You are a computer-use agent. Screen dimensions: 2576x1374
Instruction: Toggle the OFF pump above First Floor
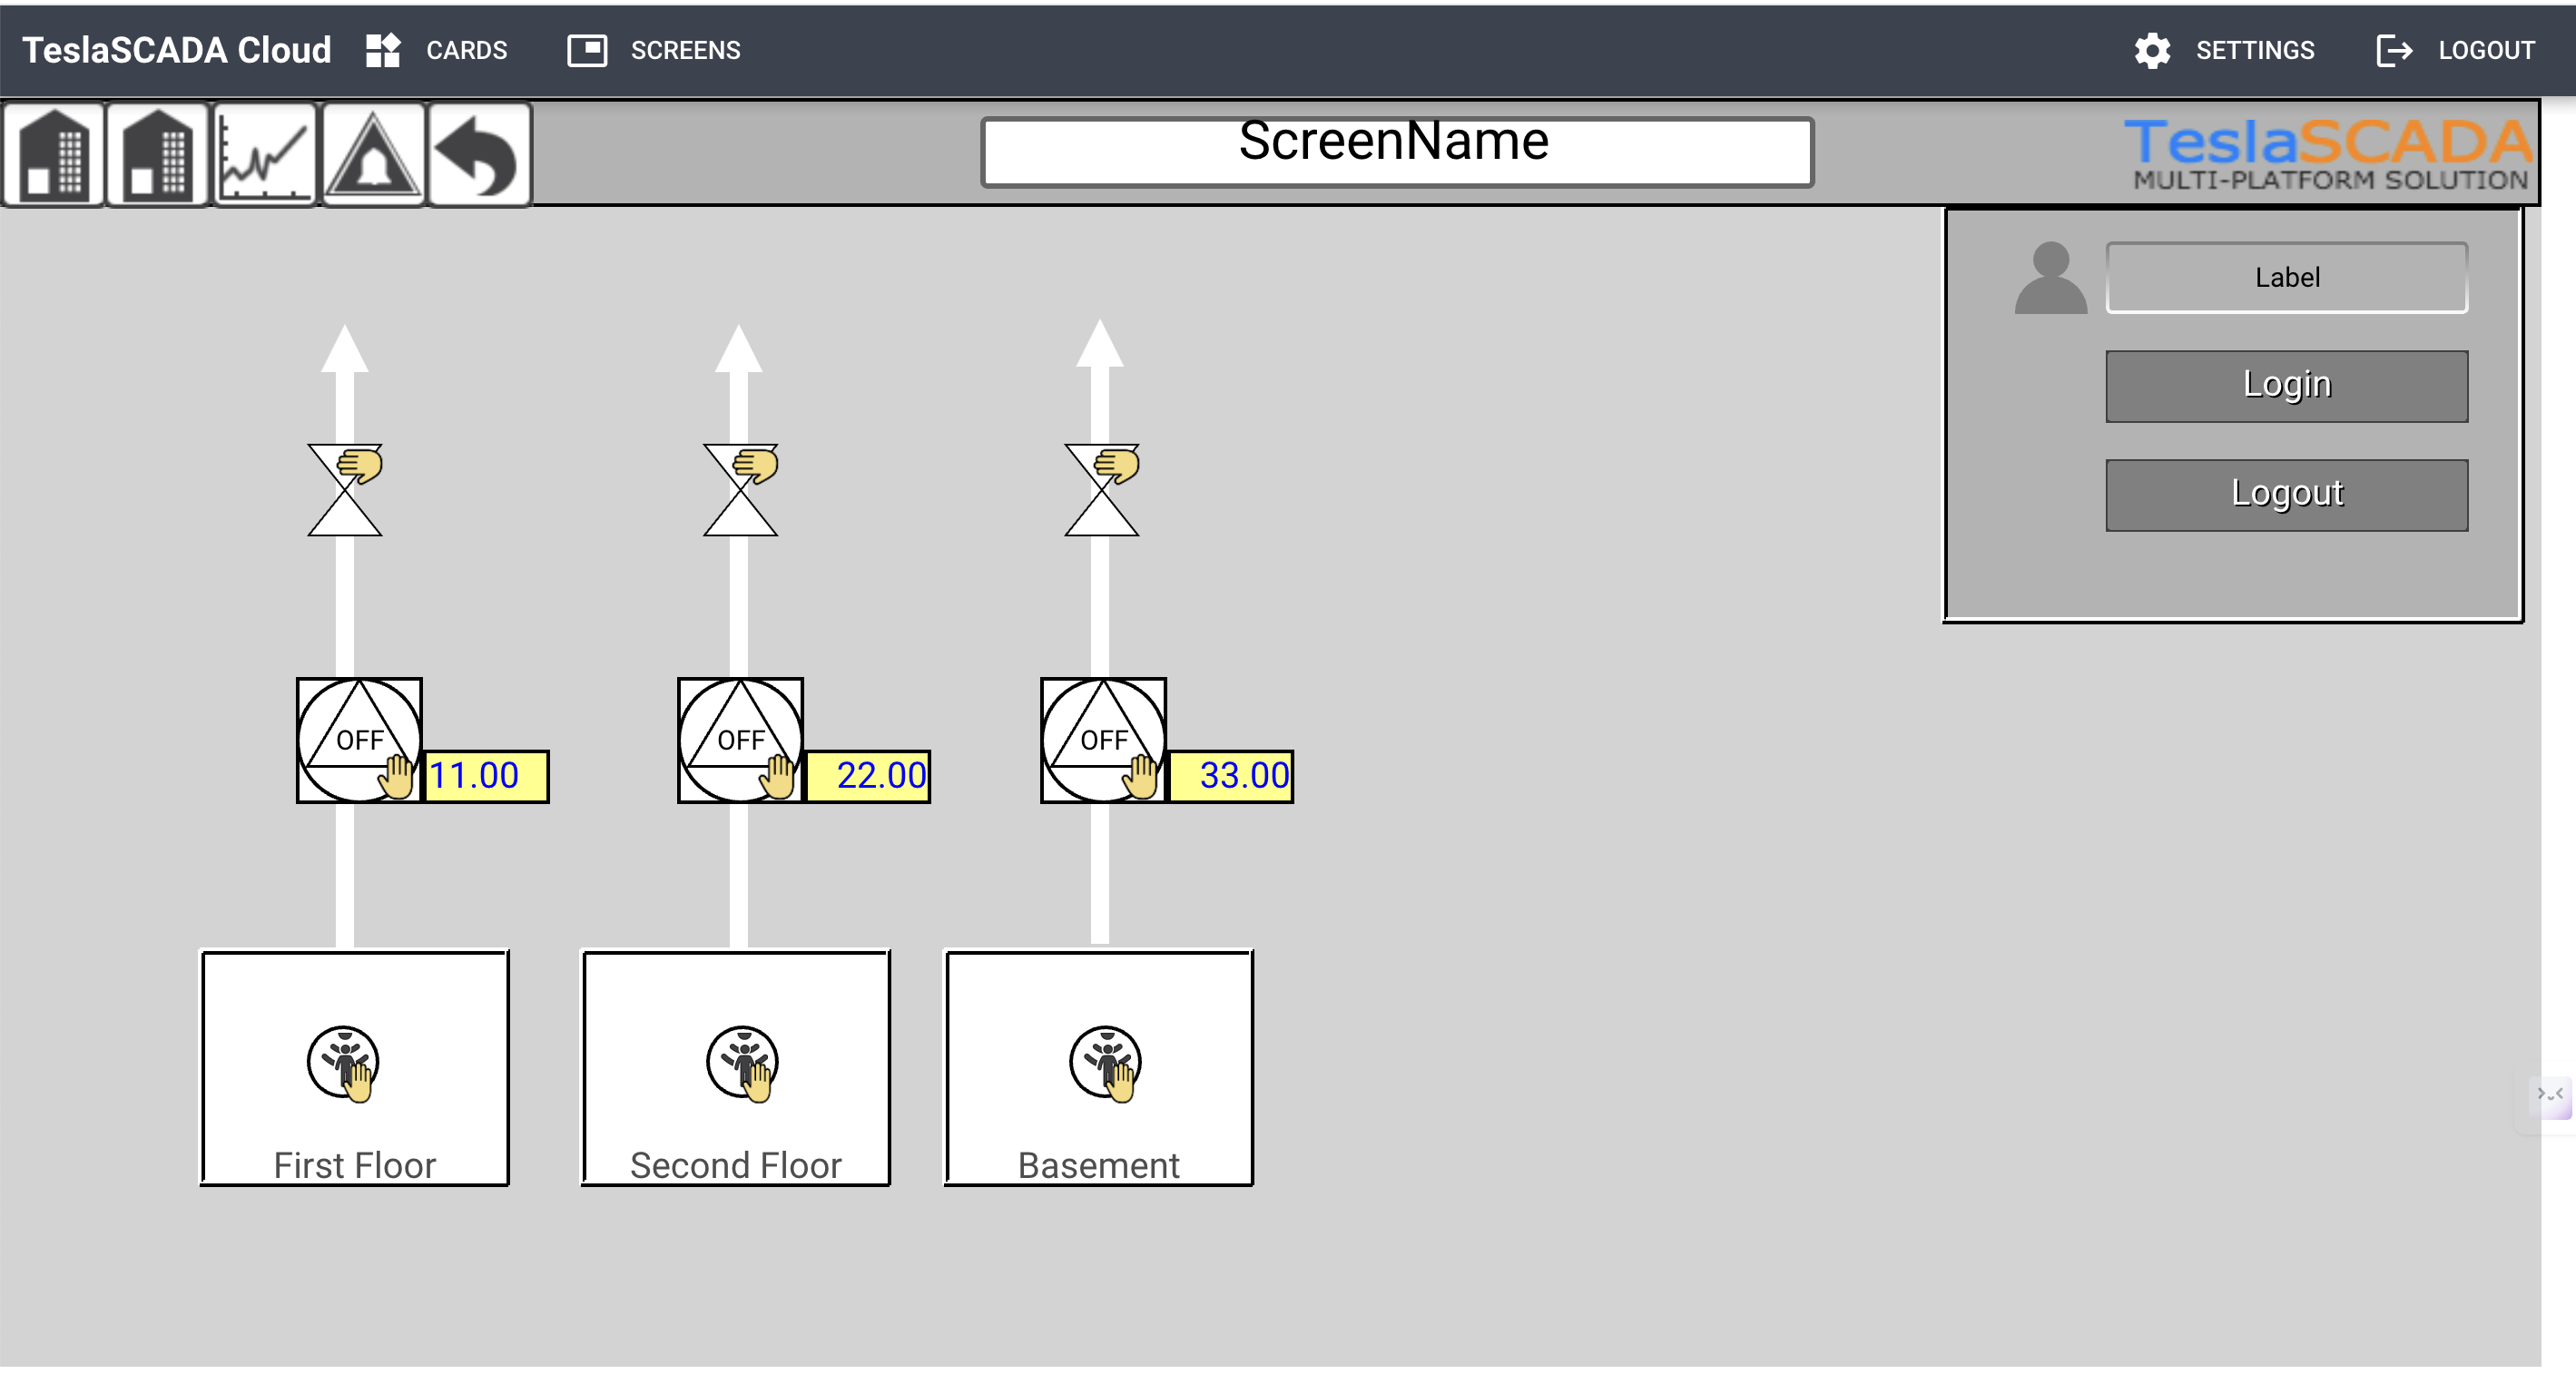[359, 740]
